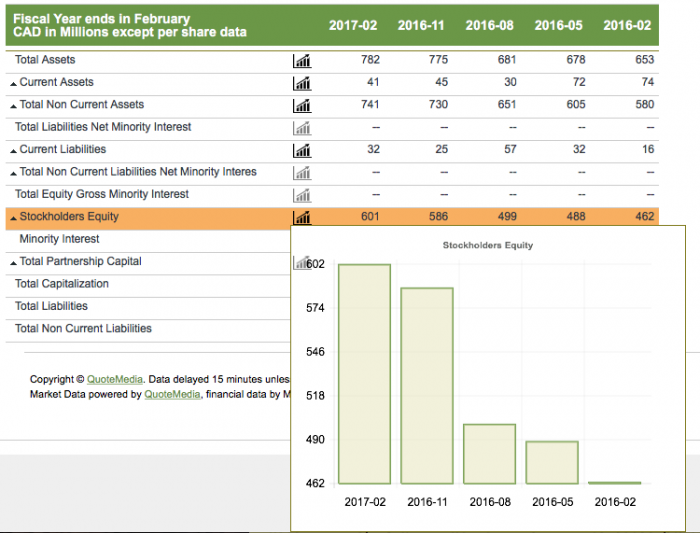Open the QuoteMedia copyright link
This screenshot has width=700, height=533.
tap(114, 379)
